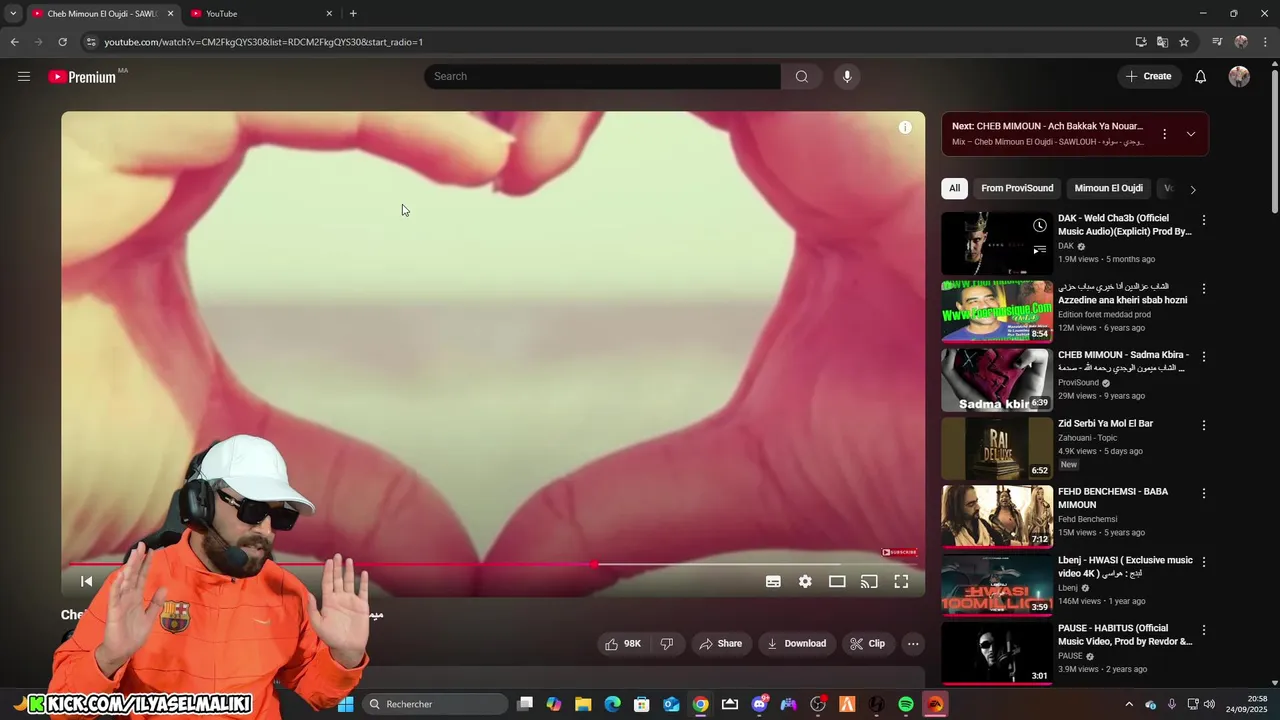Select the From ProviSound chip
Viewport: 1280px width, 720px height.
[x=1017, y=188]
